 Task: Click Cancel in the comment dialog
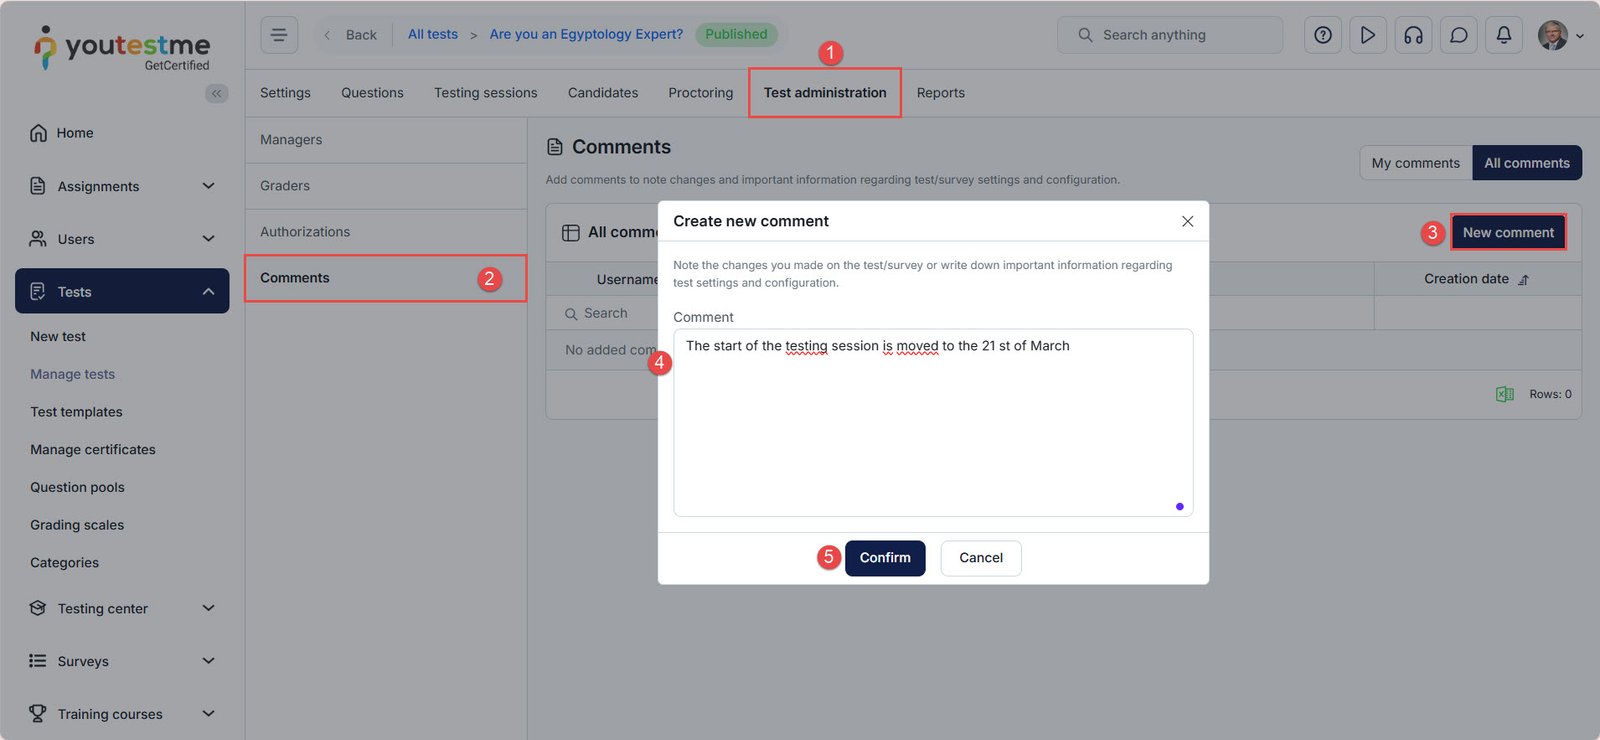click(x=980, y=558)
